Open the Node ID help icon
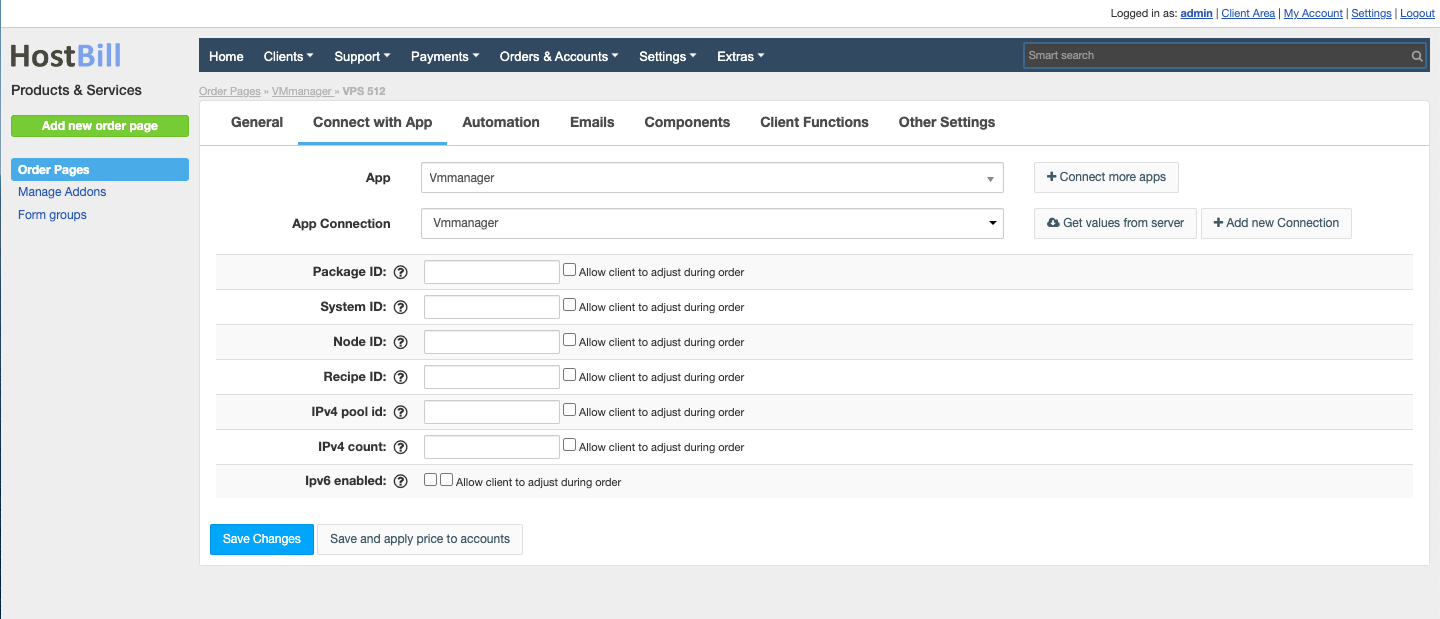 400,341
